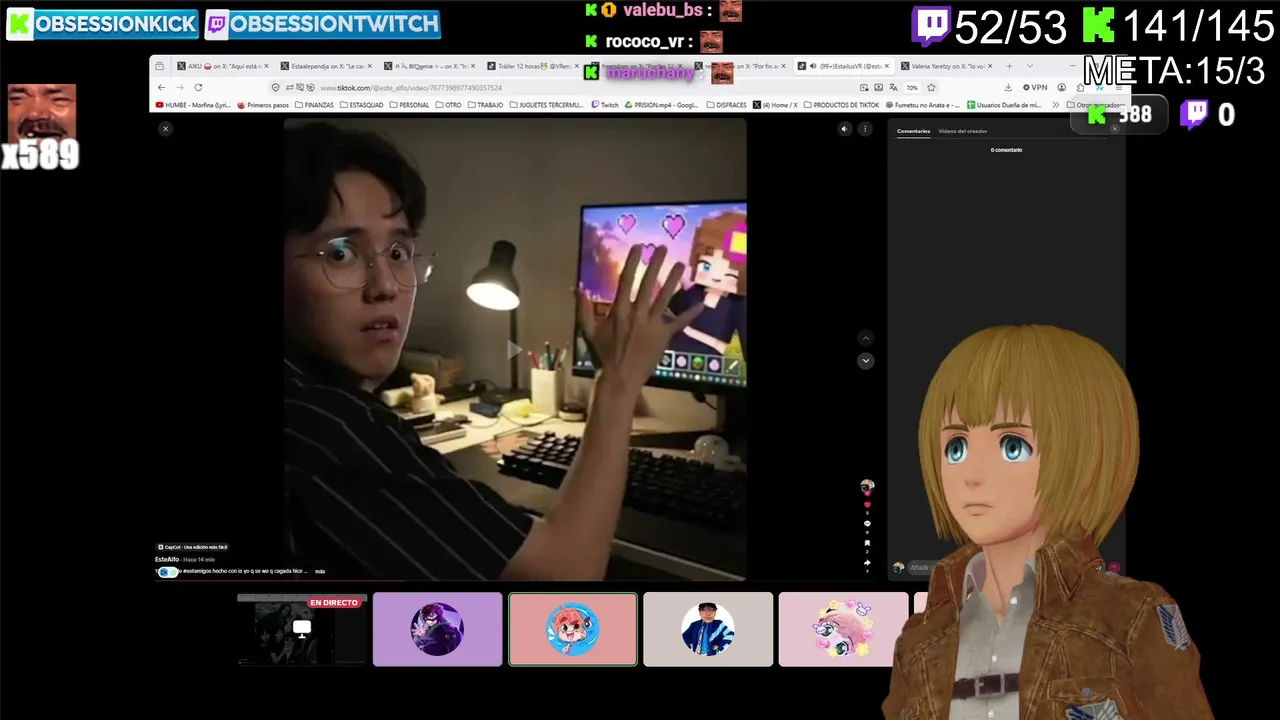Open the video more-options menu
This screenshot has height=720, width=1280.
click(865, 129)
